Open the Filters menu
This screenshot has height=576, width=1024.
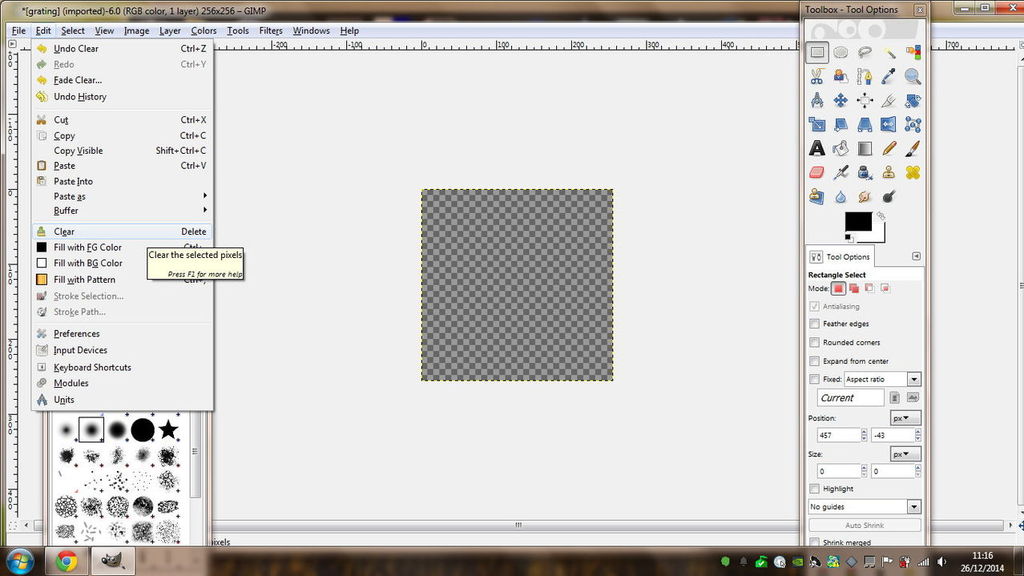[x=270, y=31]
